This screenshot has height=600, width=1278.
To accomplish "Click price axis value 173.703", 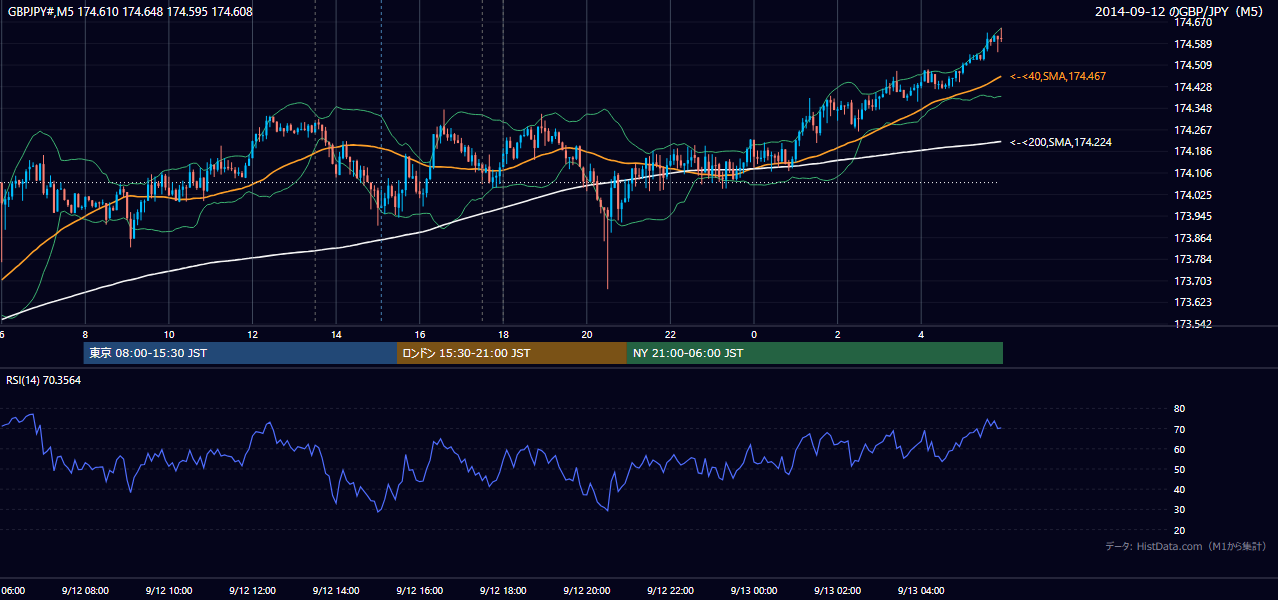I will 1193,281.
